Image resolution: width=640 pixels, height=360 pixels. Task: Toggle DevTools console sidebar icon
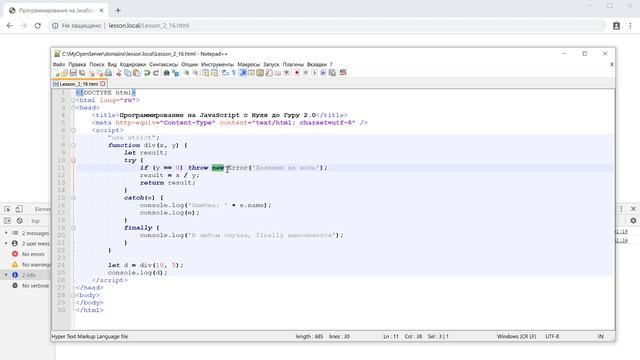pos(7,221)
